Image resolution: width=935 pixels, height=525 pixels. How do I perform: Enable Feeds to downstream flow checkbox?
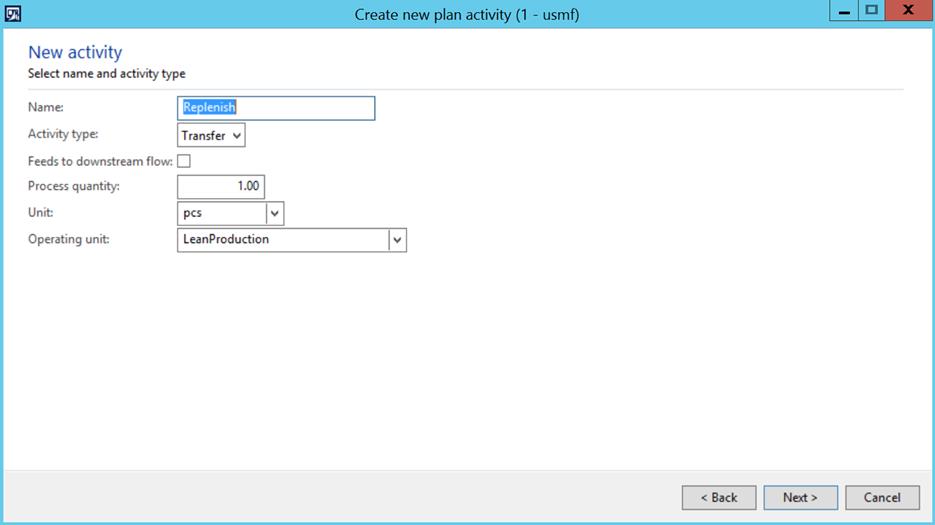coord(184,161)
